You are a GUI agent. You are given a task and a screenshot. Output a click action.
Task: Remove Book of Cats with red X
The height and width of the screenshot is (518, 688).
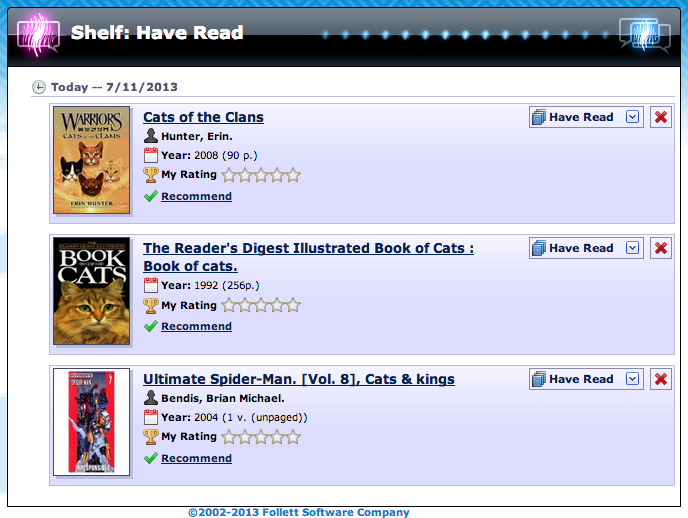click(661, 248)
